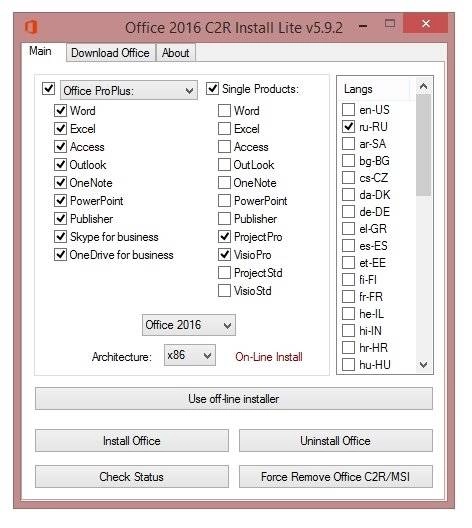The height and width of the screenshot is (528, 472).
Task: Check PowerPoint under Single Products
Action: coord(224,201)
